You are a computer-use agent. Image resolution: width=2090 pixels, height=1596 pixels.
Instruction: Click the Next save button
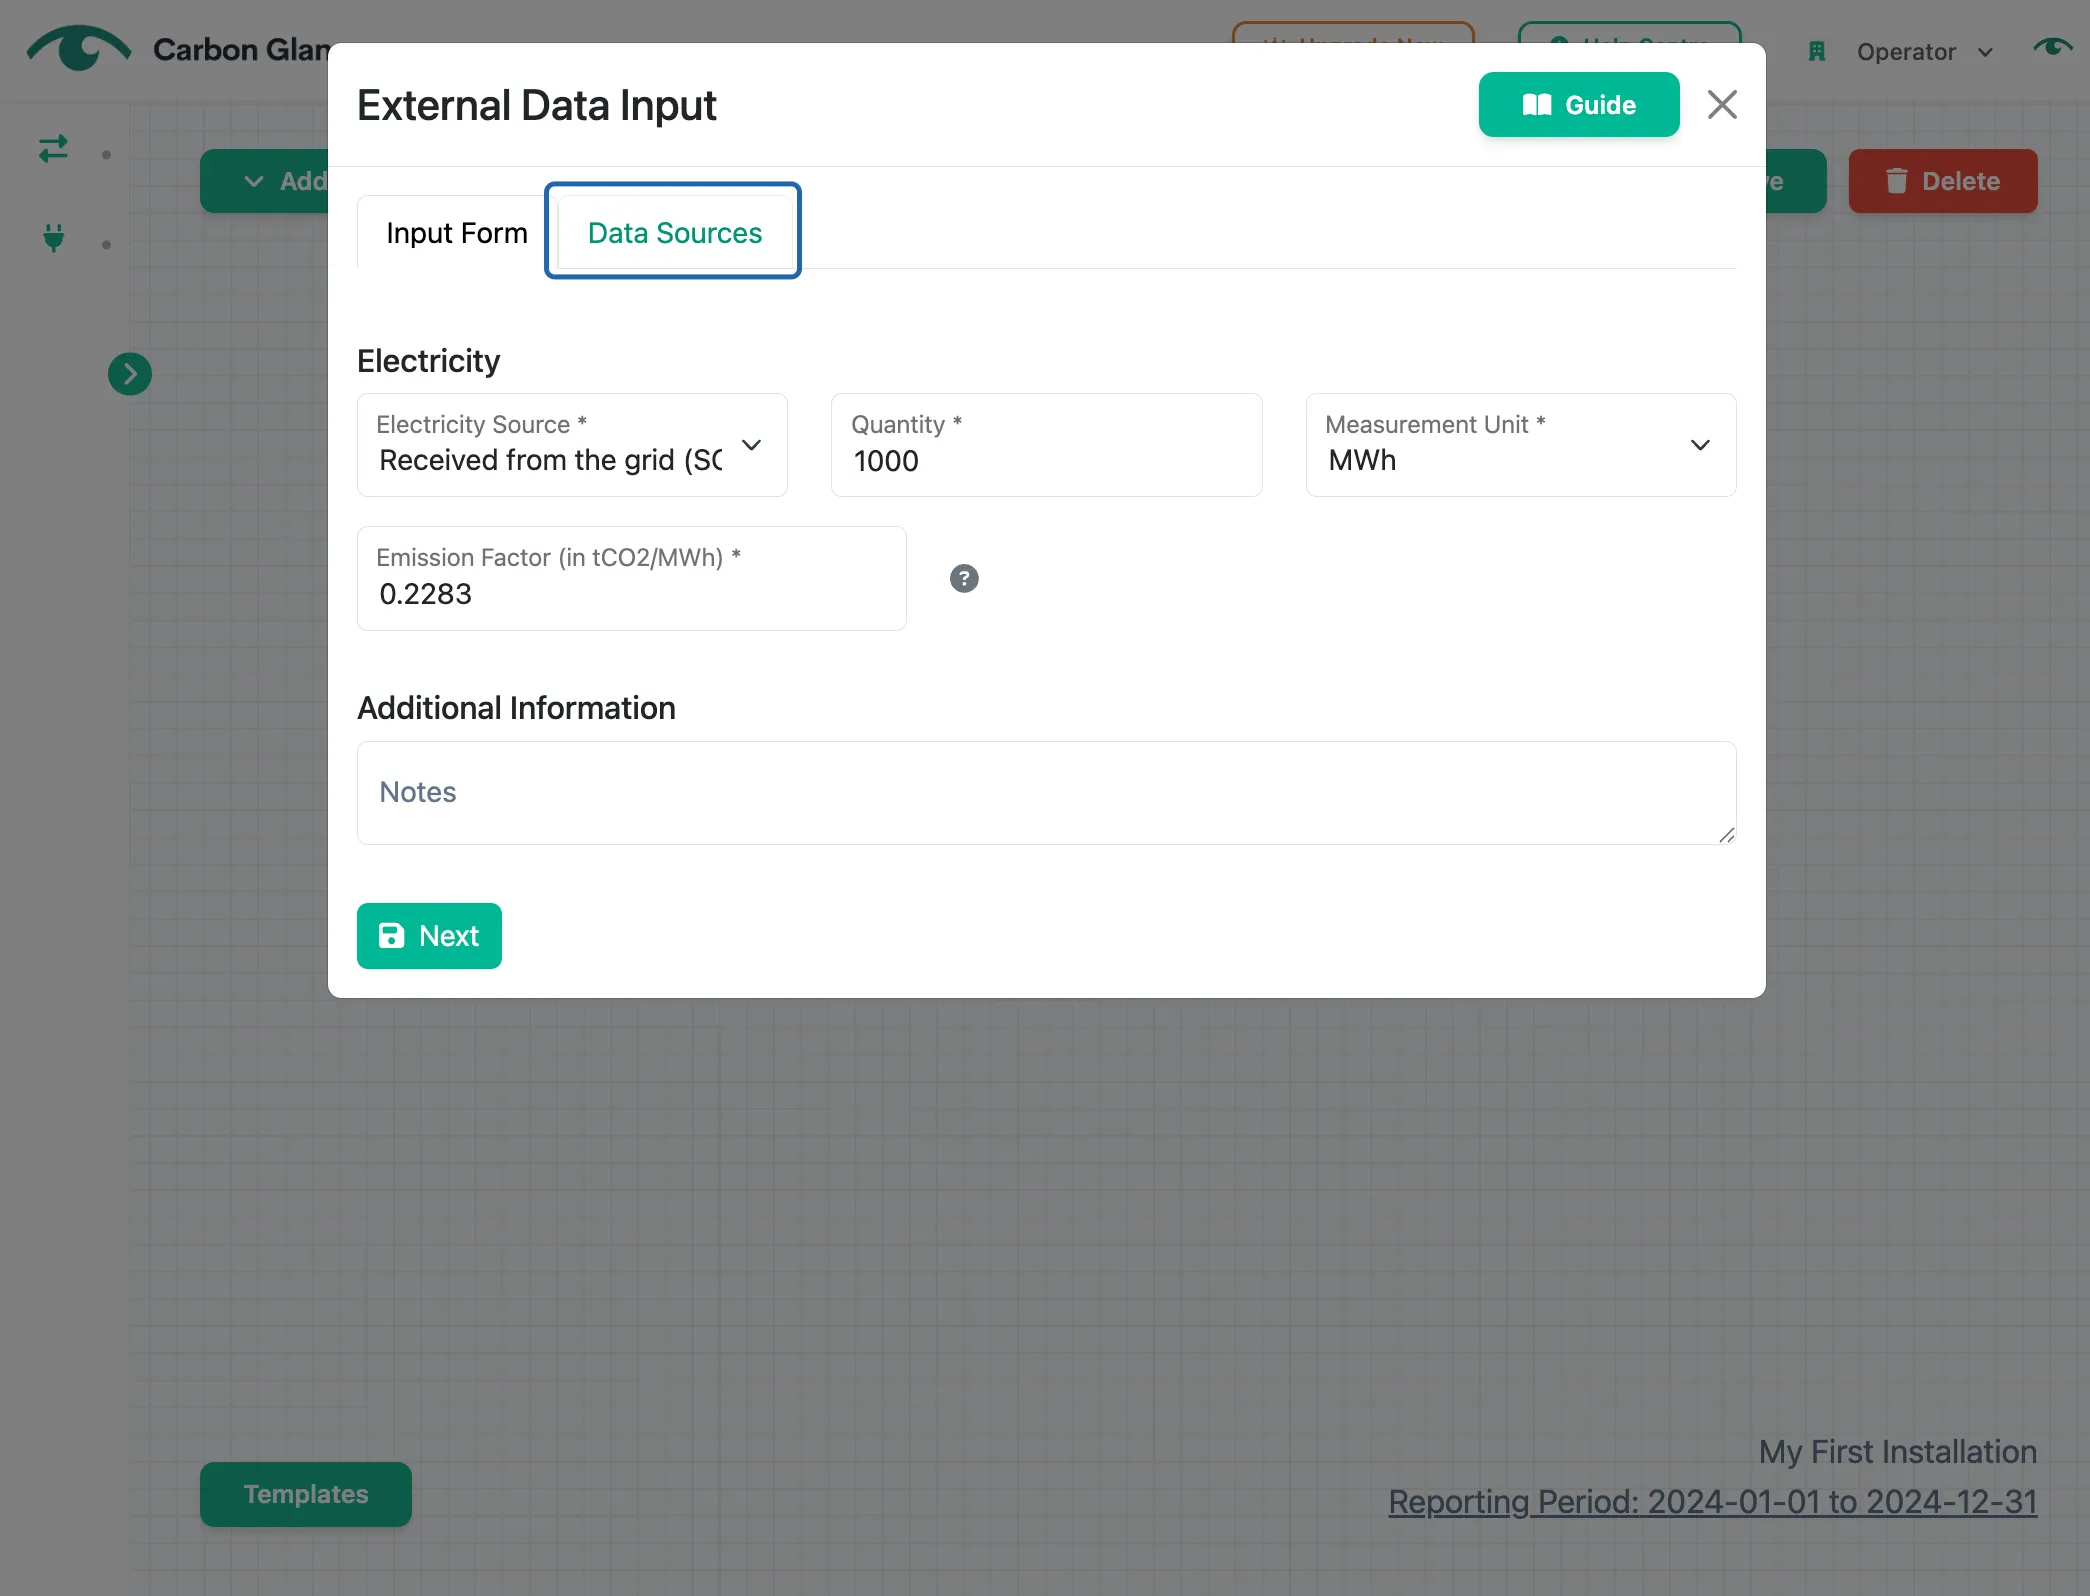pyautogui.click(x=429, y=936)
